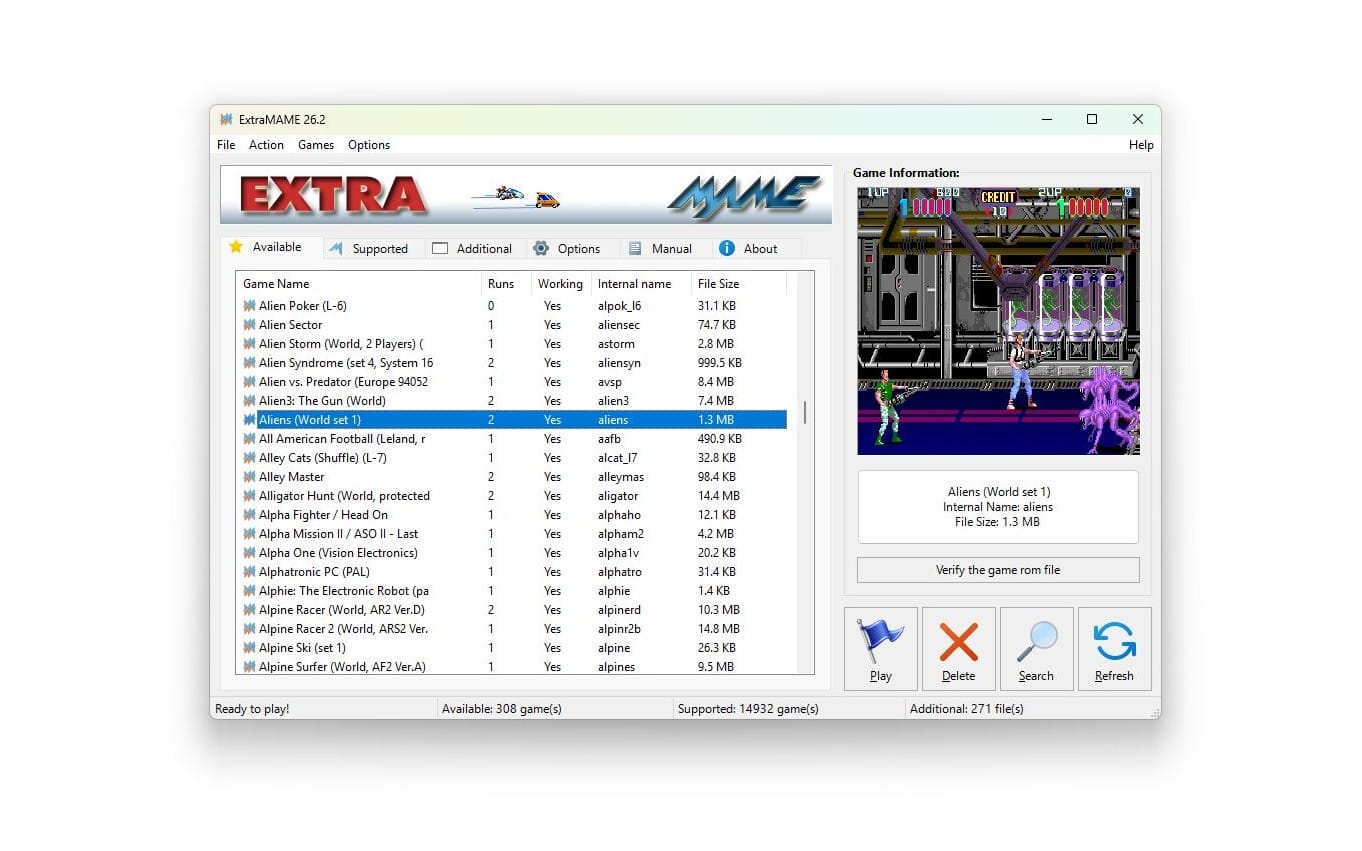Screen dimensions: 1362x851
Task: Open the Options menu in menu bar
Action: click(369, 145)
